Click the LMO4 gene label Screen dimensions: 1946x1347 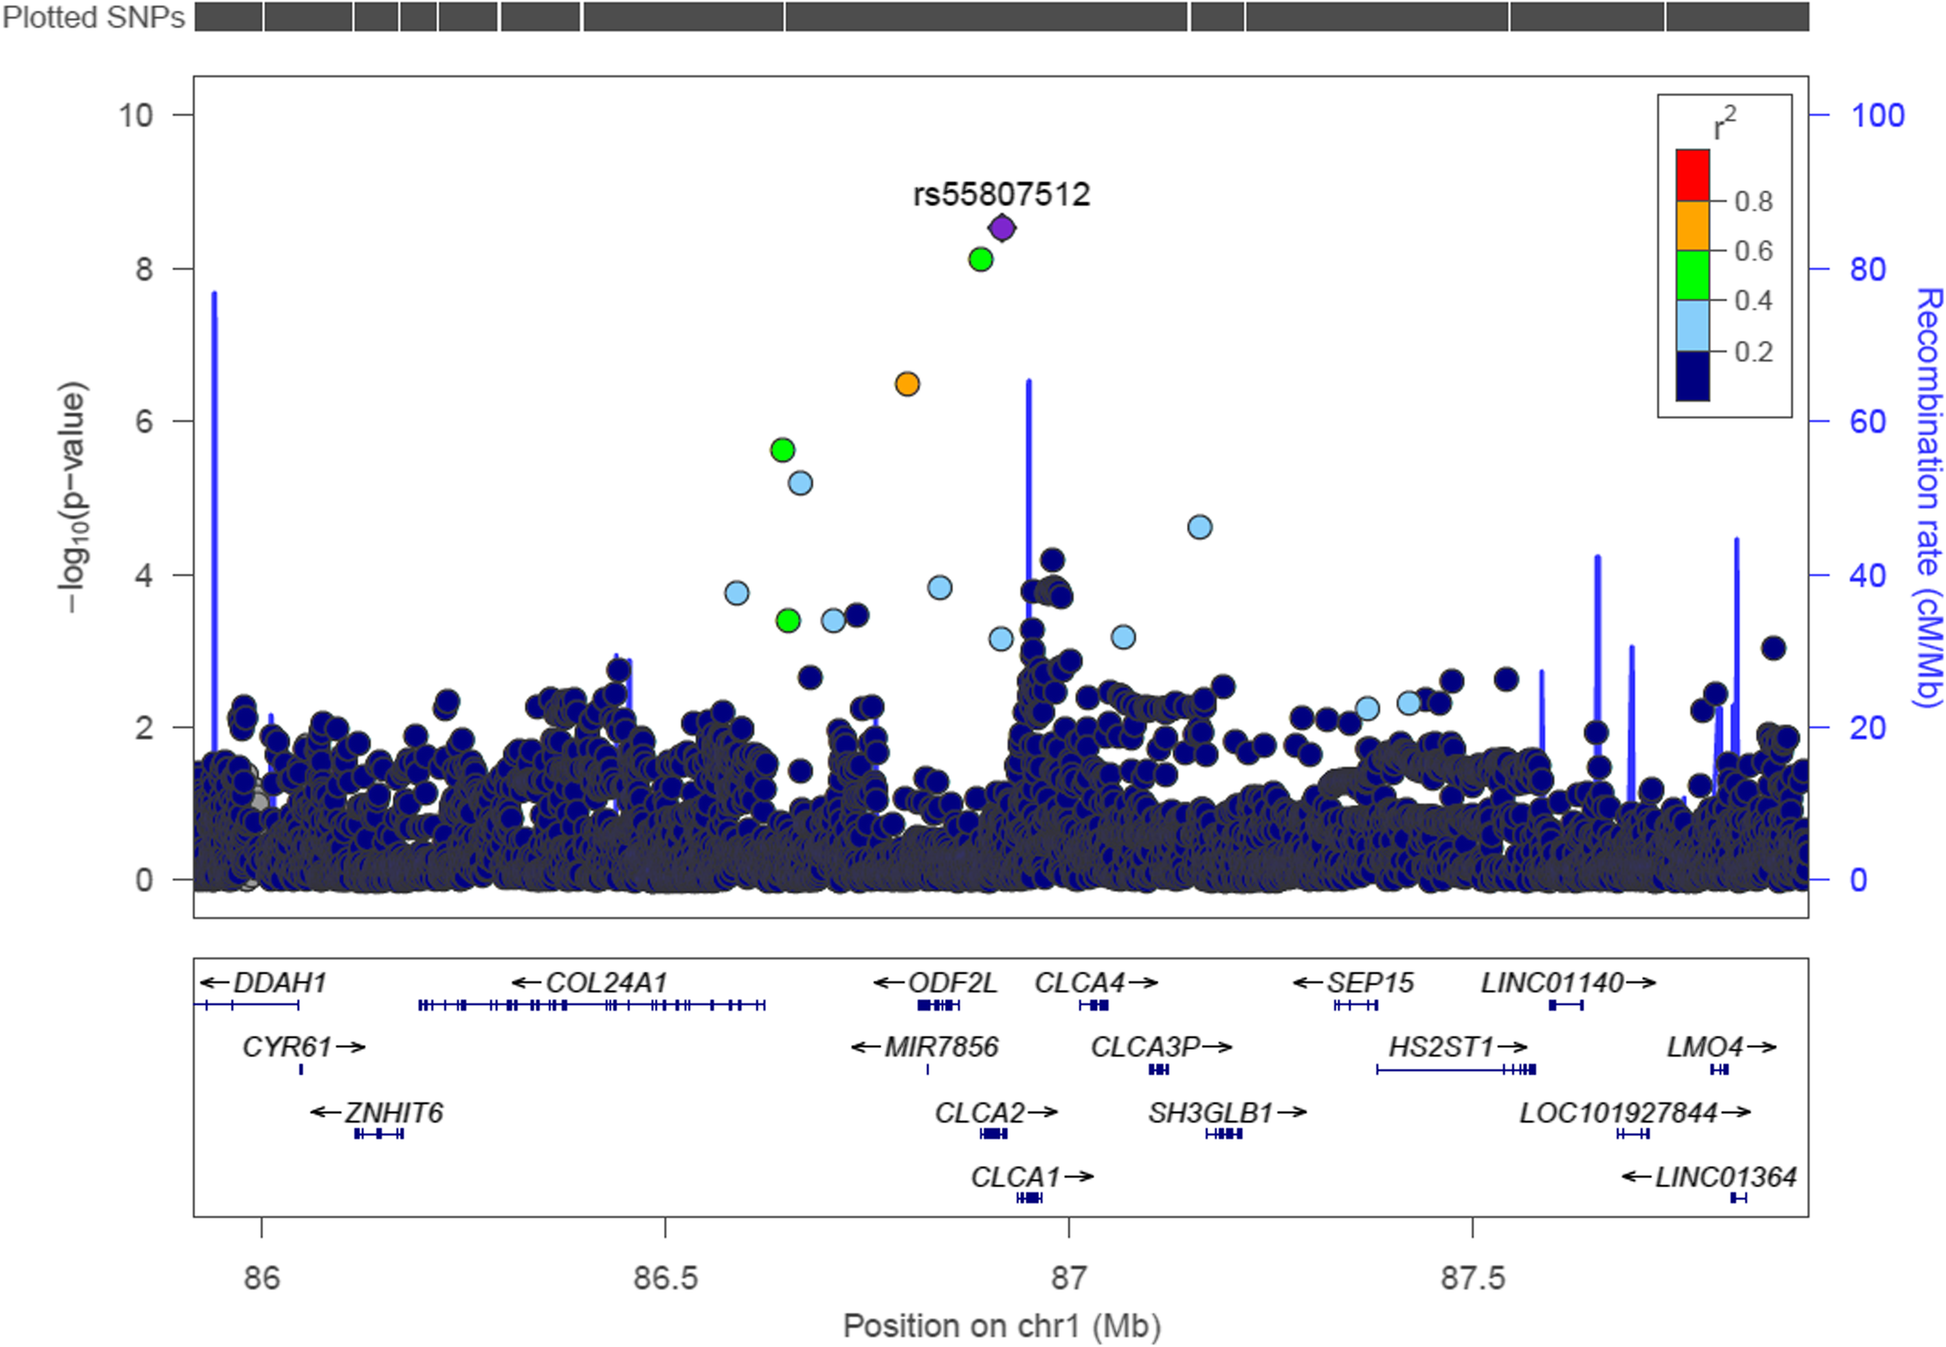1704,1047
